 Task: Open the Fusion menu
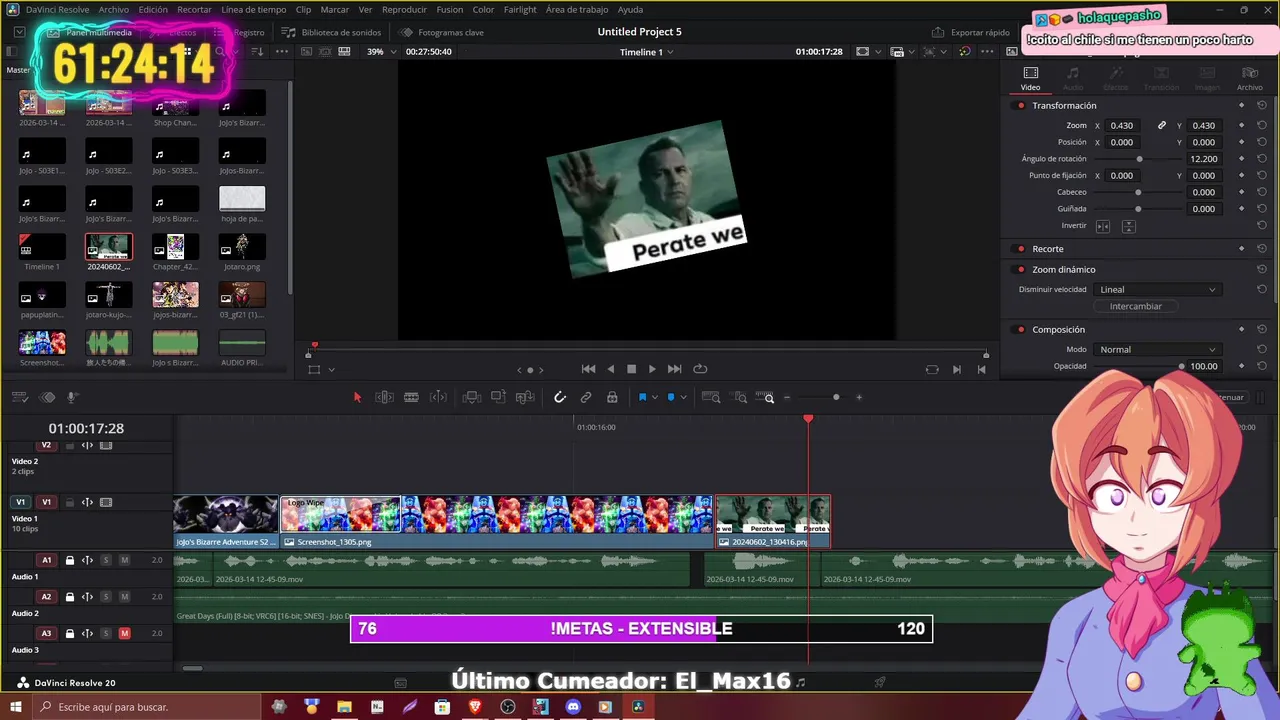(450, 9)
